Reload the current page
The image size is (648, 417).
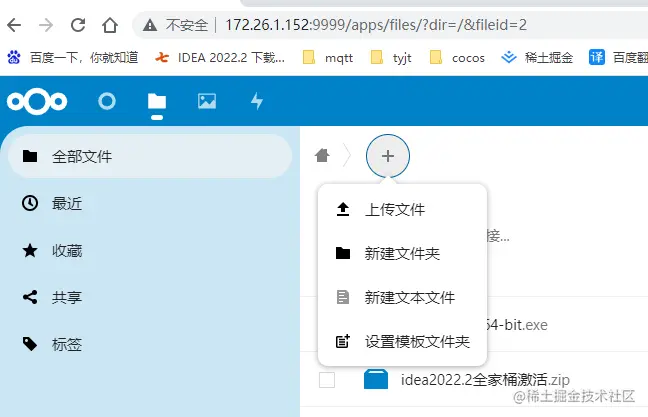[x=78, y=25]
